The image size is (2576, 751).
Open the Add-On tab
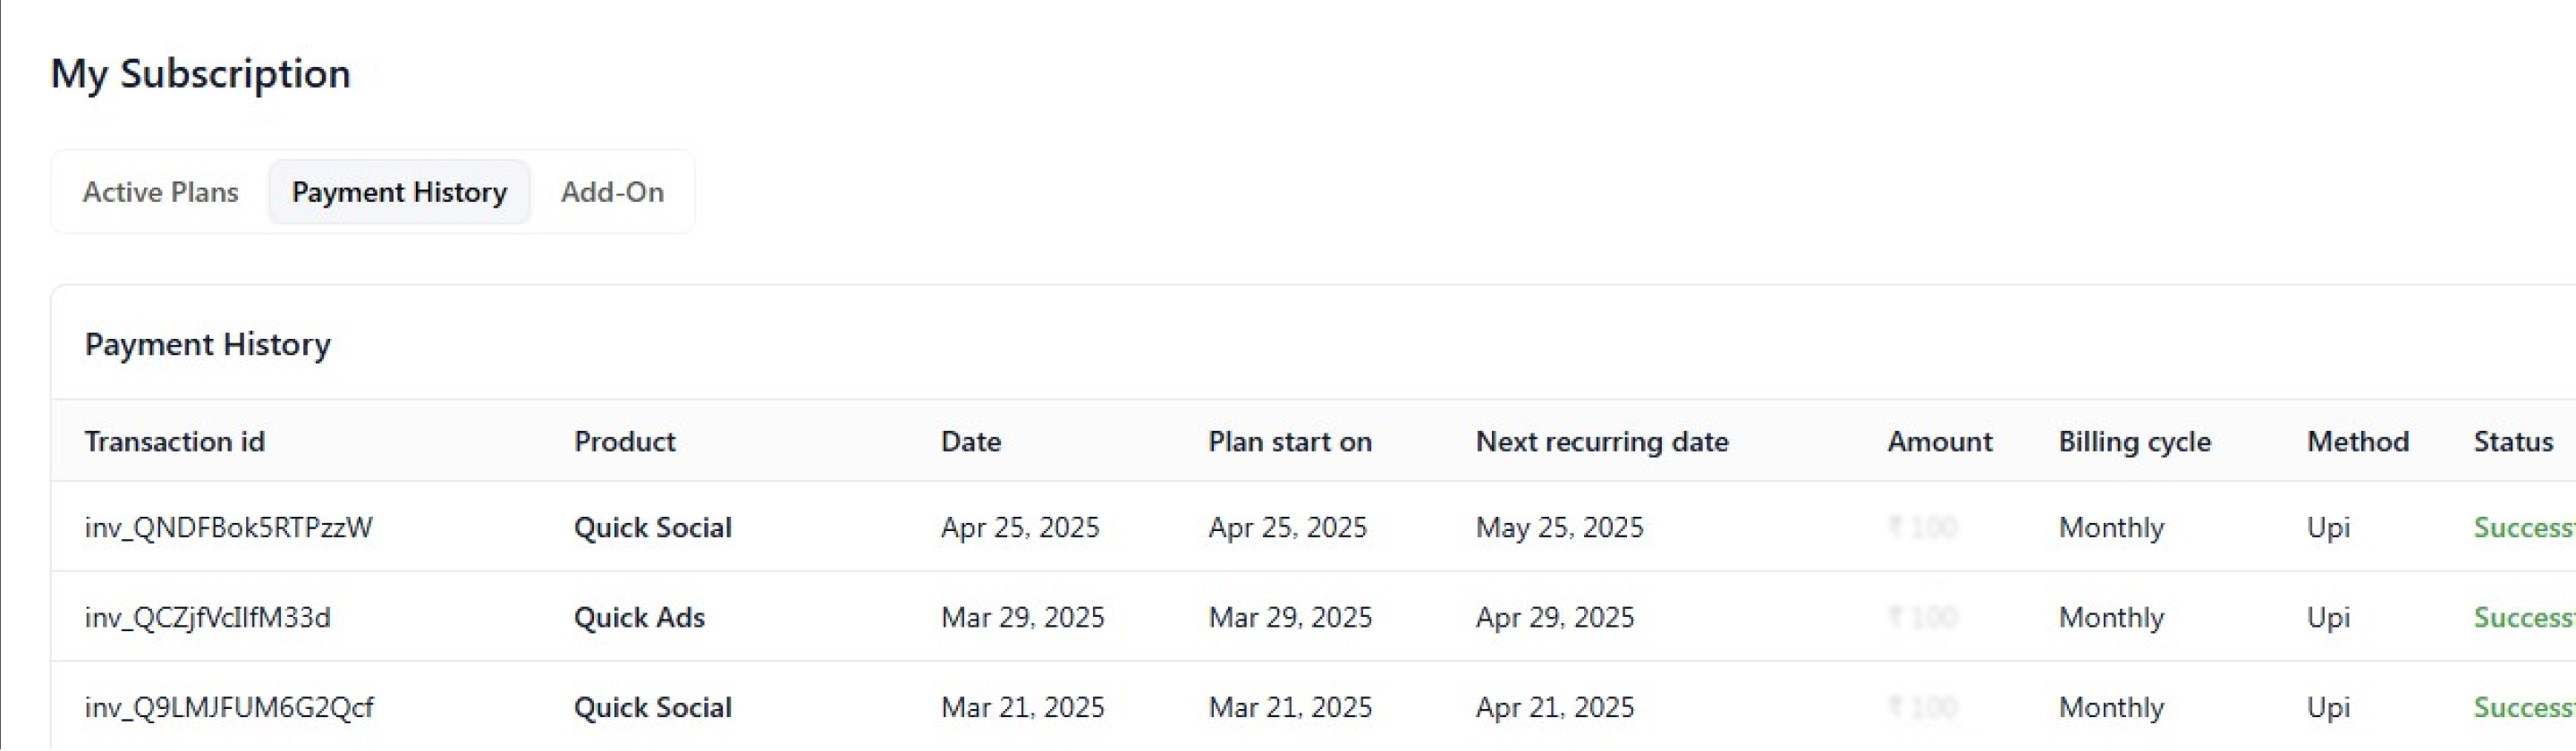pyautogui.click(x=612, y=192)
